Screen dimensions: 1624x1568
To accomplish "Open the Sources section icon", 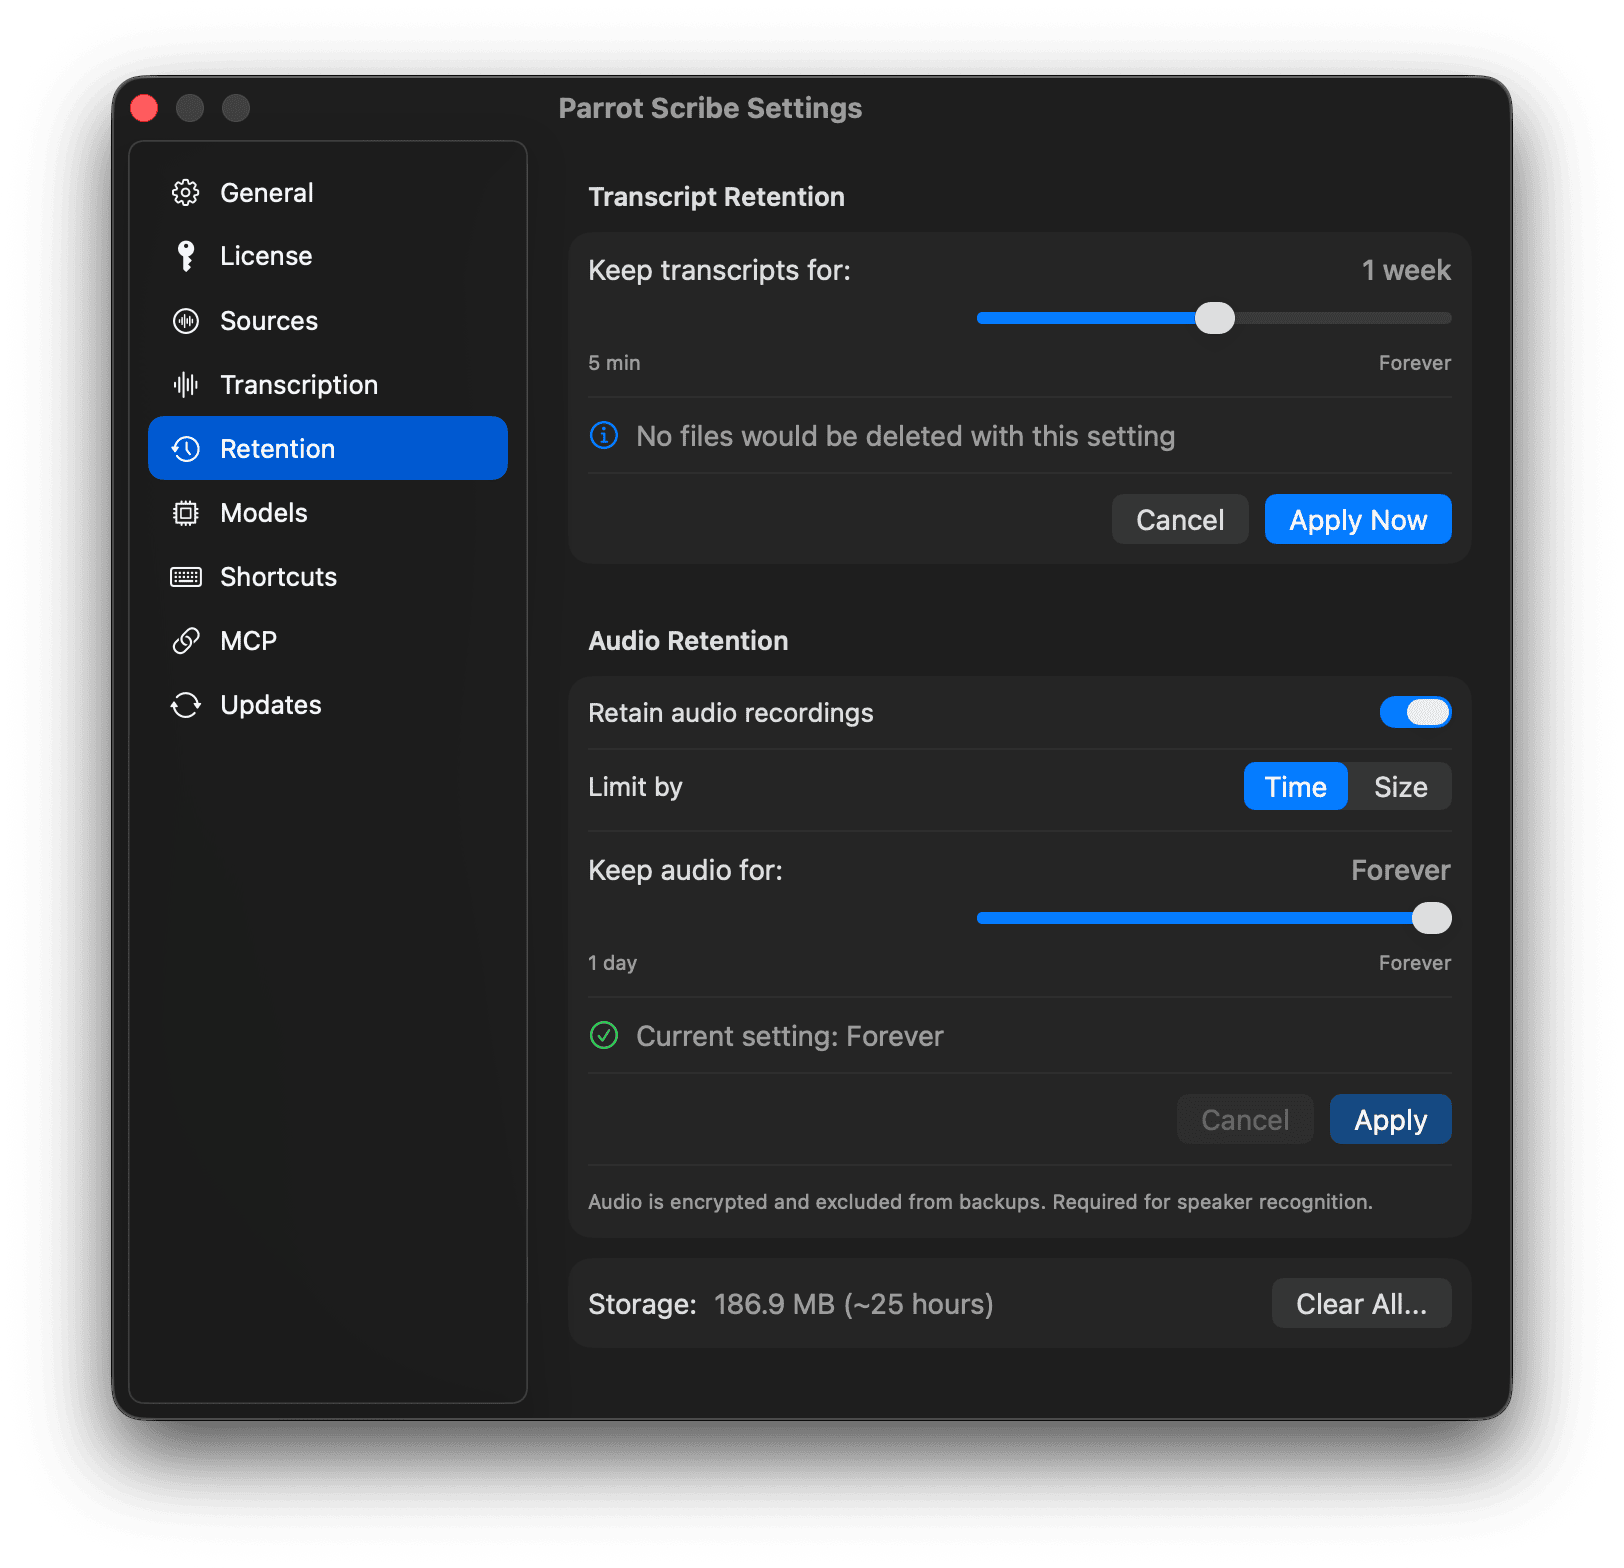I will click(x=186, y=321).
